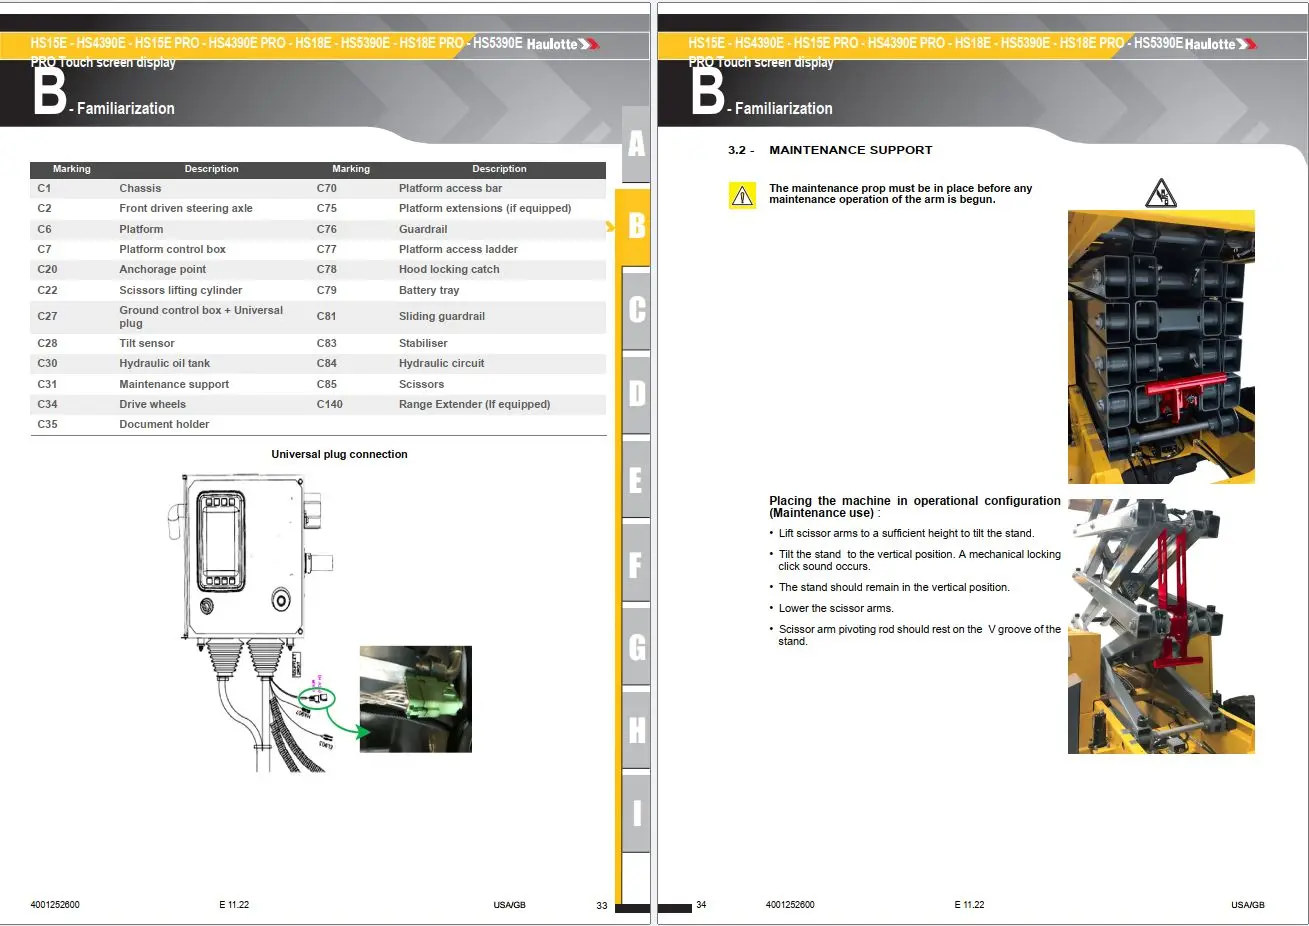Go to section tab D
This screenshot has width=1309, height=926.
click(x=636, y=393)
